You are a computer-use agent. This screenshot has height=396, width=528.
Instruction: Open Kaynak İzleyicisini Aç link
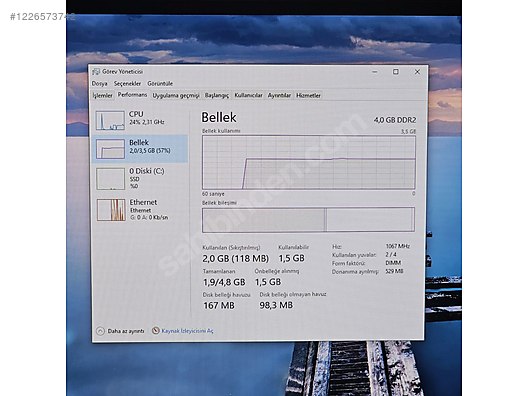[187, 331]
